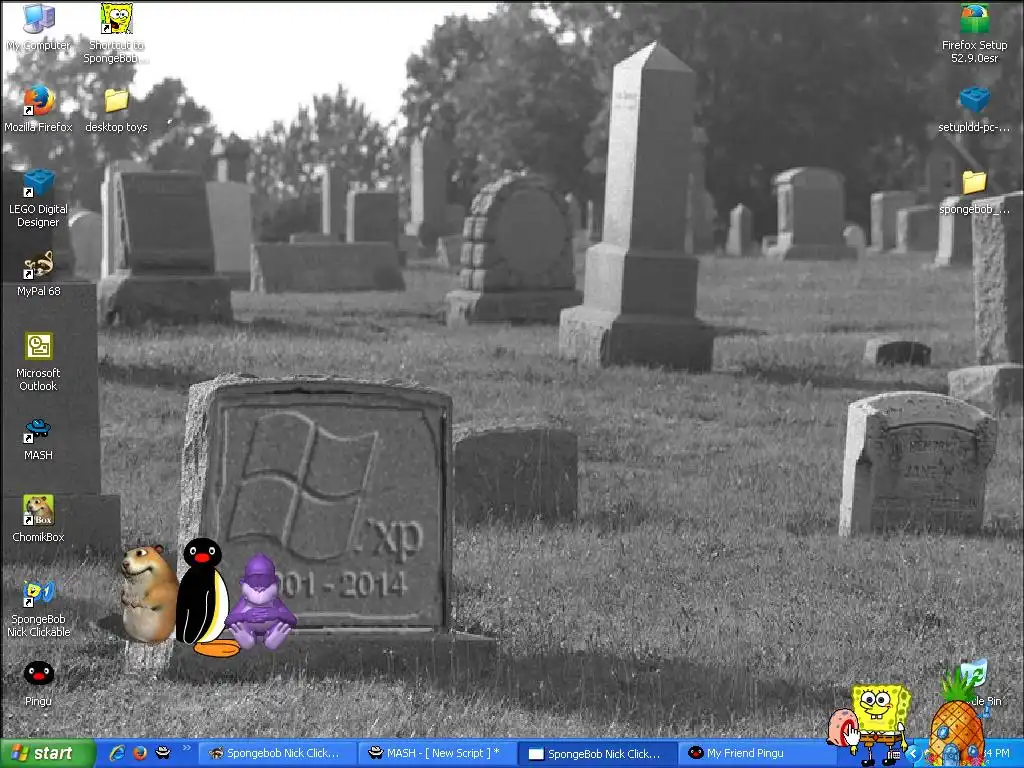
Task: Run the Firefox Setup 52.9.0esr installer
Action: coord(974,33)
